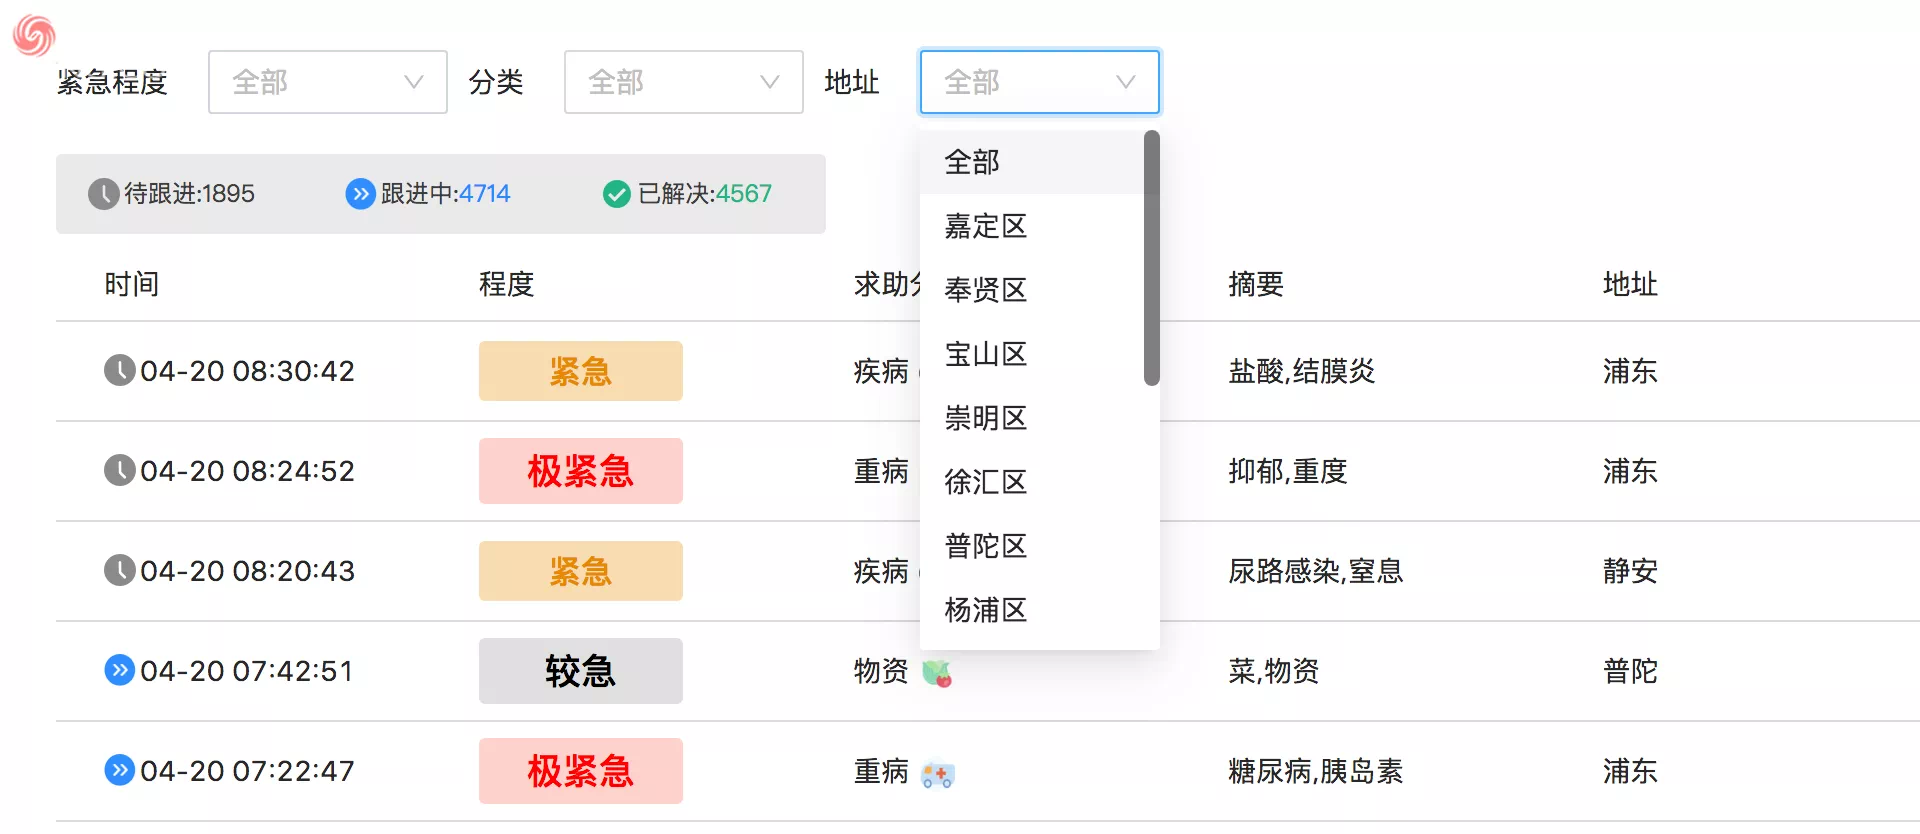Filter by 已解决:4567 status

688,194
